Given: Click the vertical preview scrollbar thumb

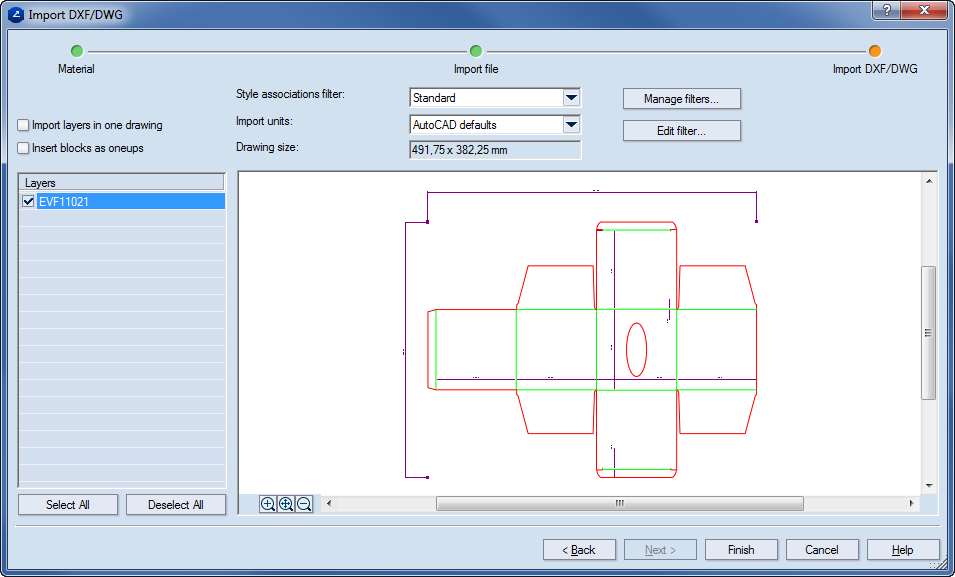Looking at the screenshot, I should 928,333.
